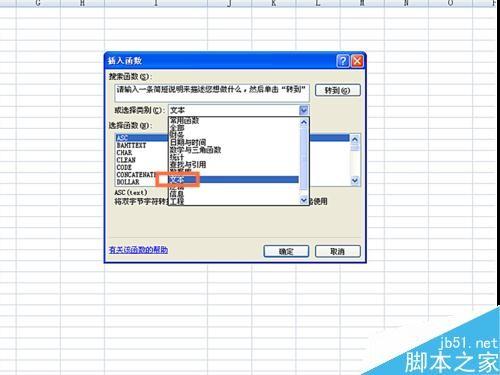Image resolution: width=500 pixels, height=375 pixels.
Task: Select column H header in spreadsheet
Action: point(82,3)
